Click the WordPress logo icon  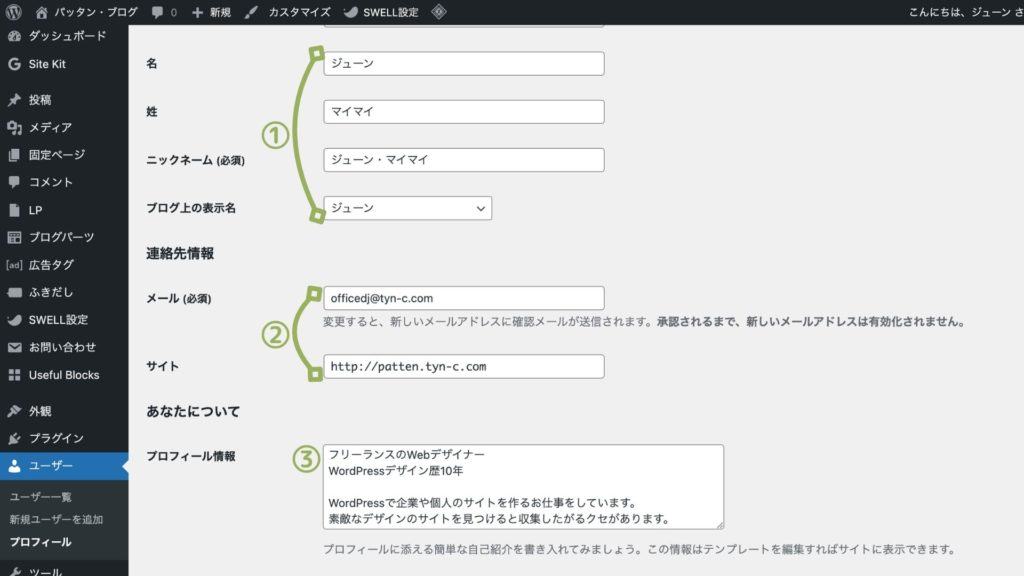point(13,13)
